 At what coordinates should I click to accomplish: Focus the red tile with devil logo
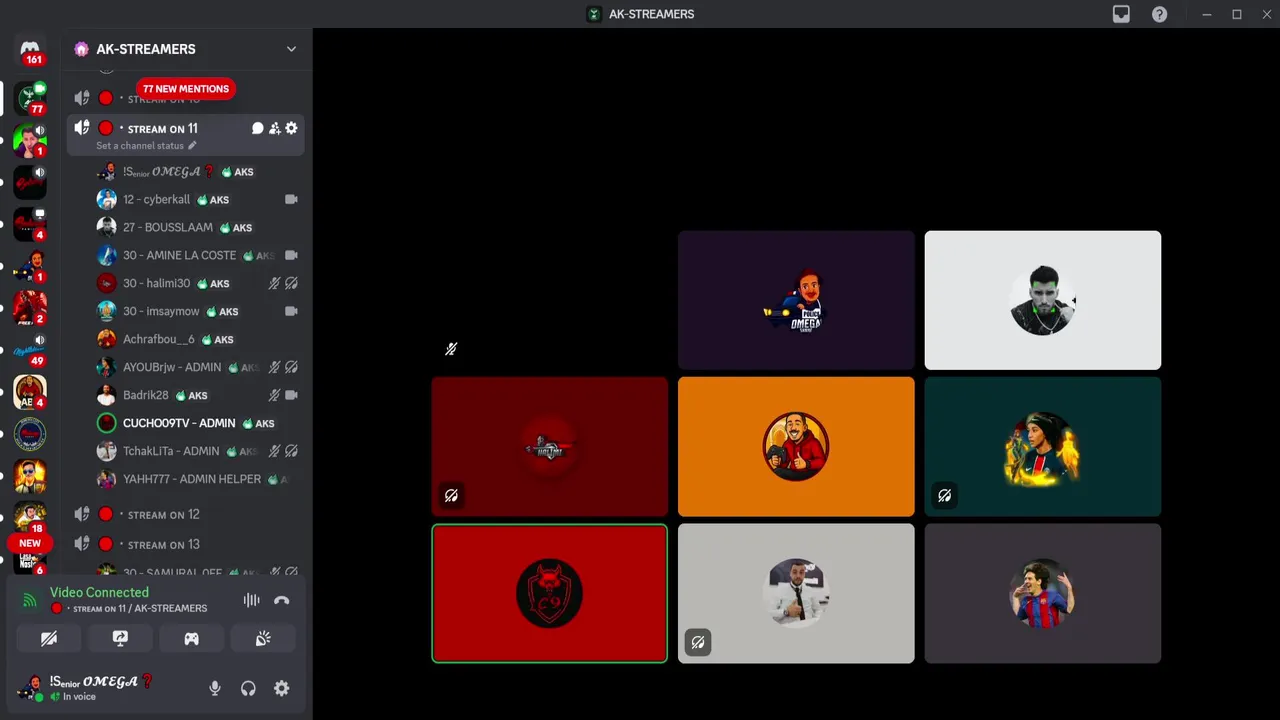tap(549, 593)
